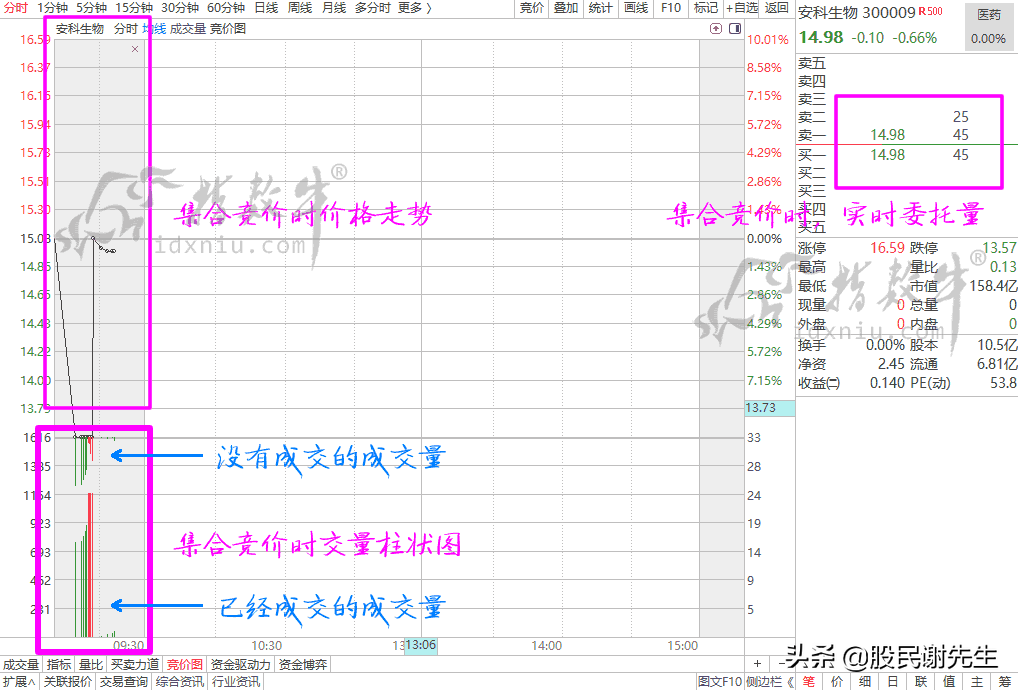Open the 医药 sector box
Screen dimensions: 1018x690
pyautogui.click(x=988, y=26)
